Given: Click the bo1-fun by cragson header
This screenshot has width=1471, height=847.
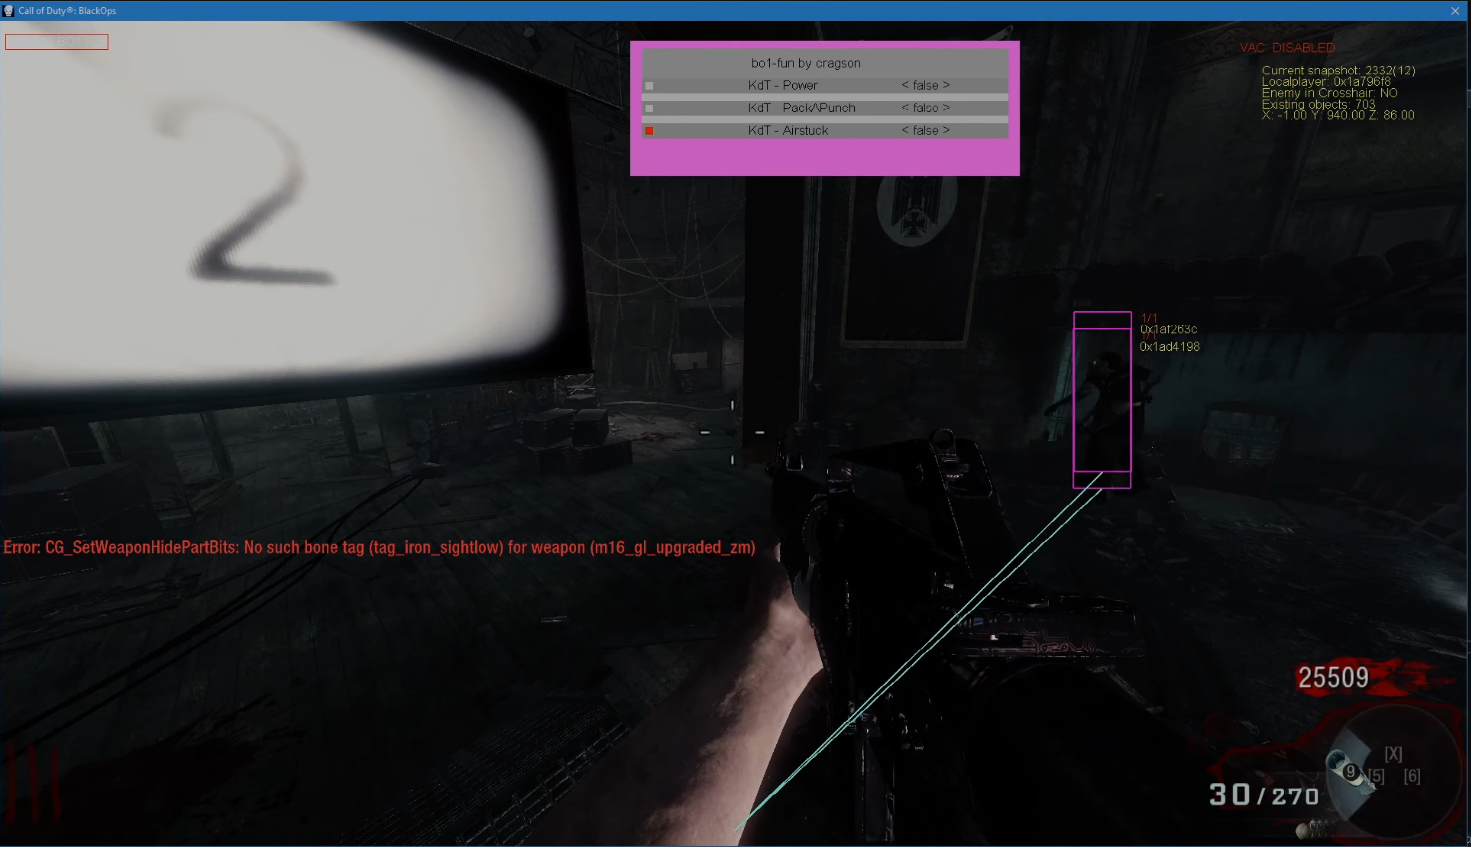Looking at the screenshot, I should click(806, 62).
